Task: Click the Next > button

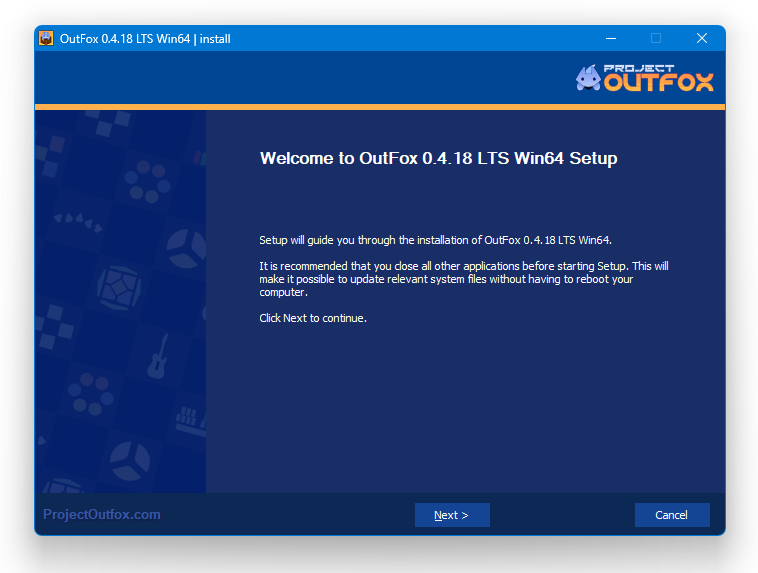Action: click(x=452, y=515)
